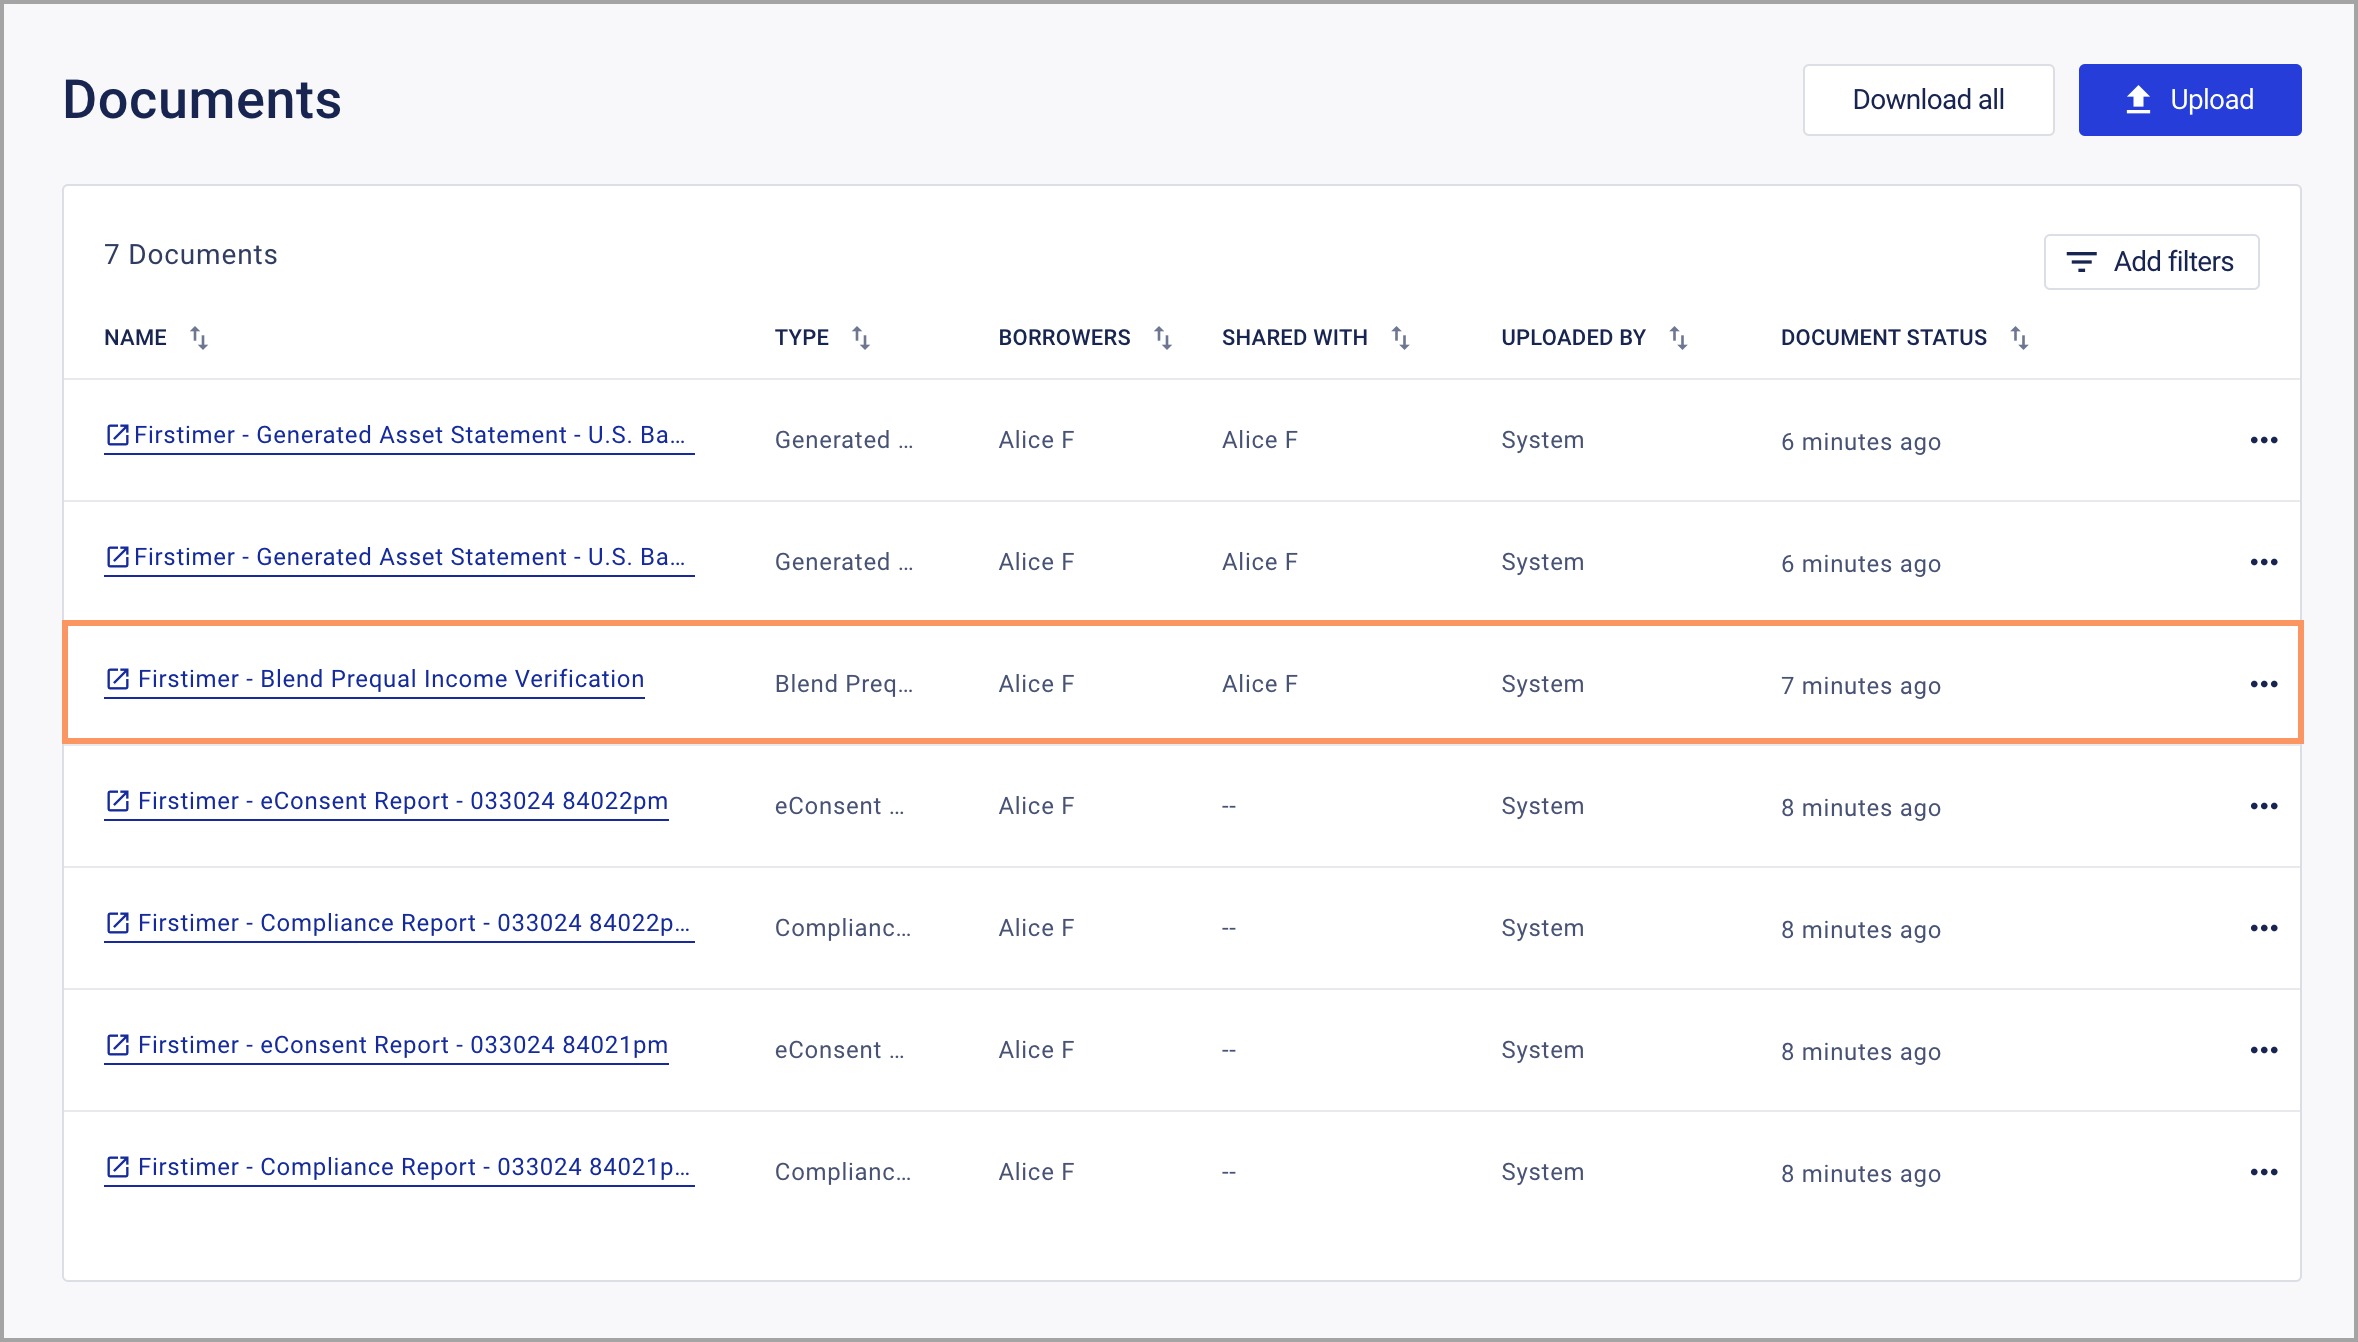This screenshot has width=2358, height=1342.
Task: Sort by Shared With column arrows
Action: tap(1400, 338)
